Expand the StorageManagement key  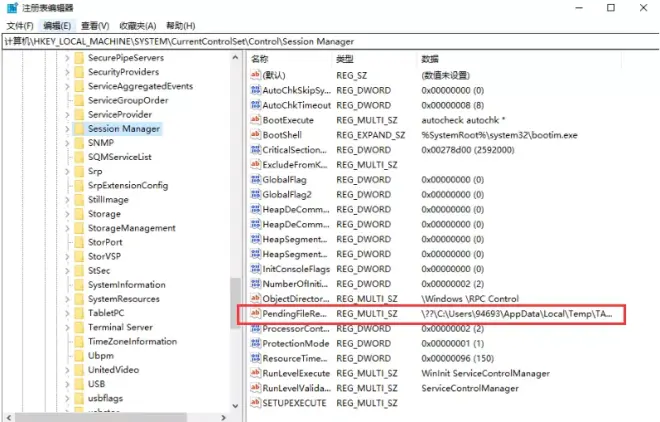[x=67, y=228]
